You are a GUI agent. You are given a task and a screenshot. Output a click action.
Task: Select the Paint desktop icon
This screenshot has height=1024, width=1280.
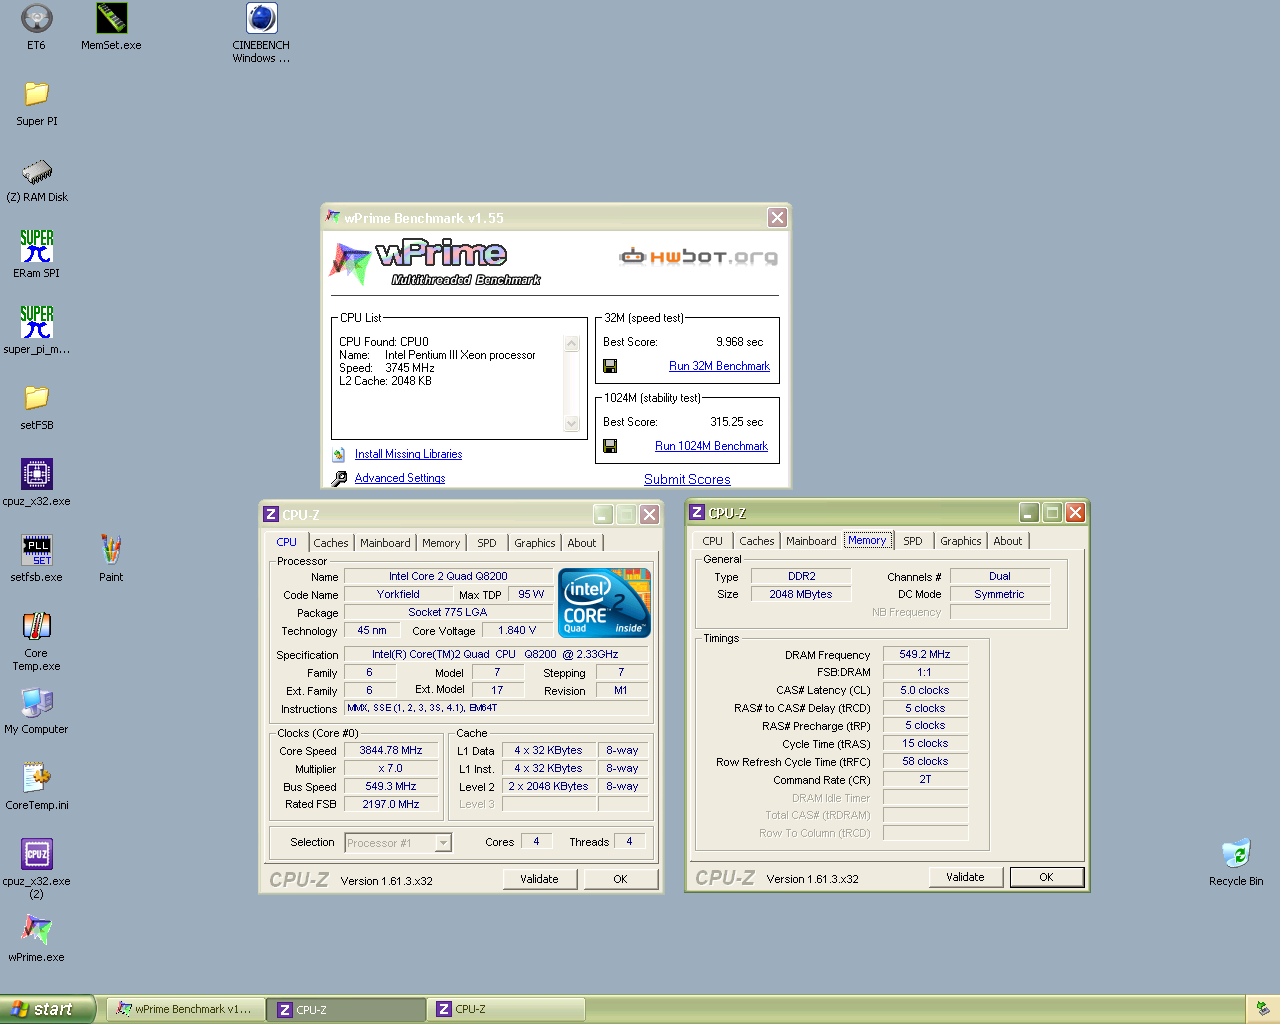tap(111, 559)
